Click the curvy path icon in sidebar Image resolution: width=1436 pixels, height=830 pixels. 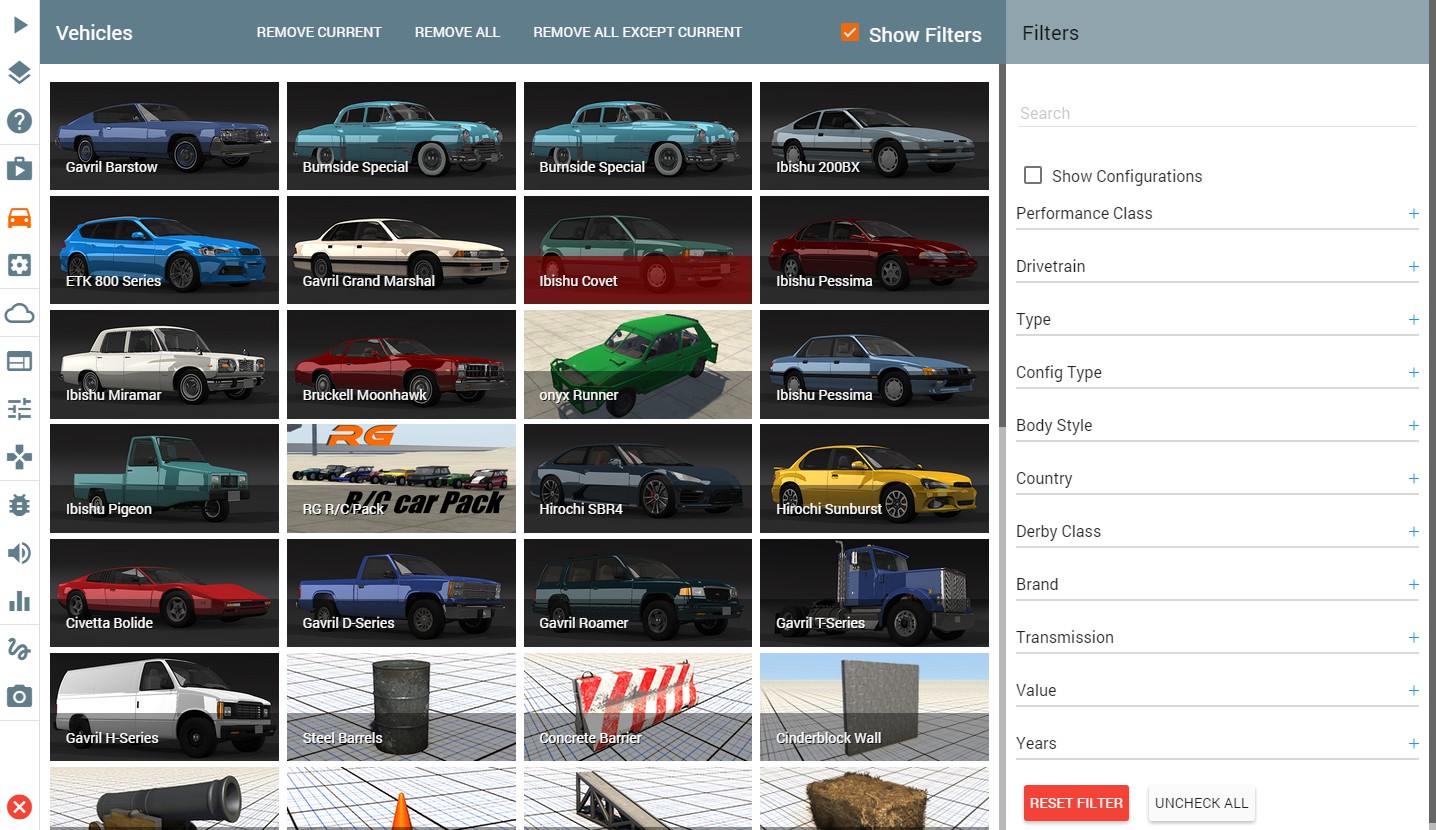(19, 649)
